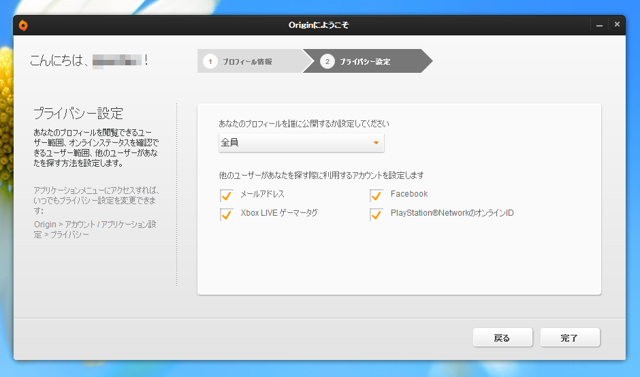This screenshot has width=640, height=377.
Task: Click the プライバシー設定 heading in left panel
Action: point(78,113)
